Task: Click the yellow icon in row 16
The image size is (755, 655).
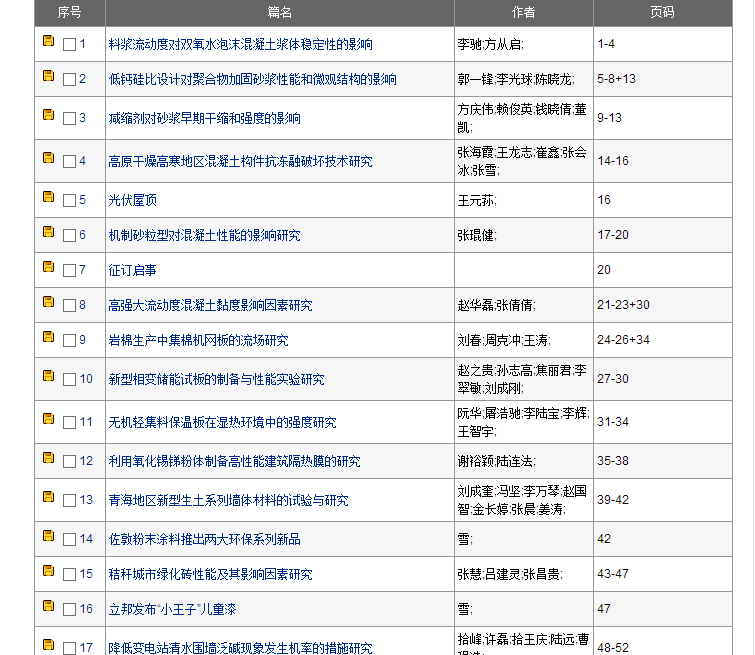Action: pos(48,607)
